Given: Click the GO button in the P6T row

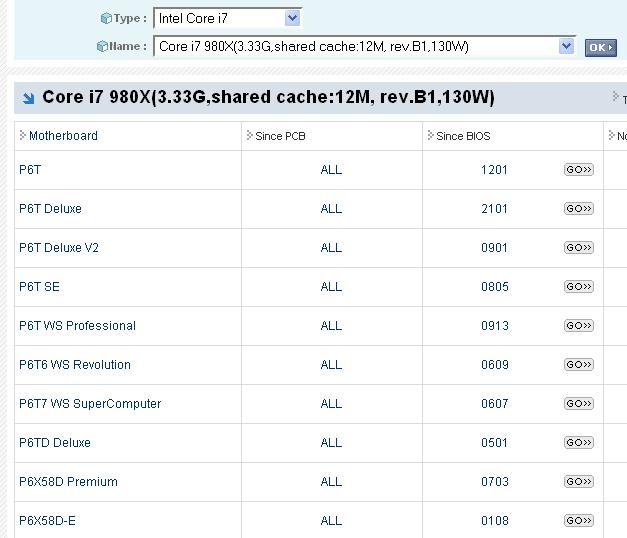Looking at the screenshot, I should [x=579, y=170].
